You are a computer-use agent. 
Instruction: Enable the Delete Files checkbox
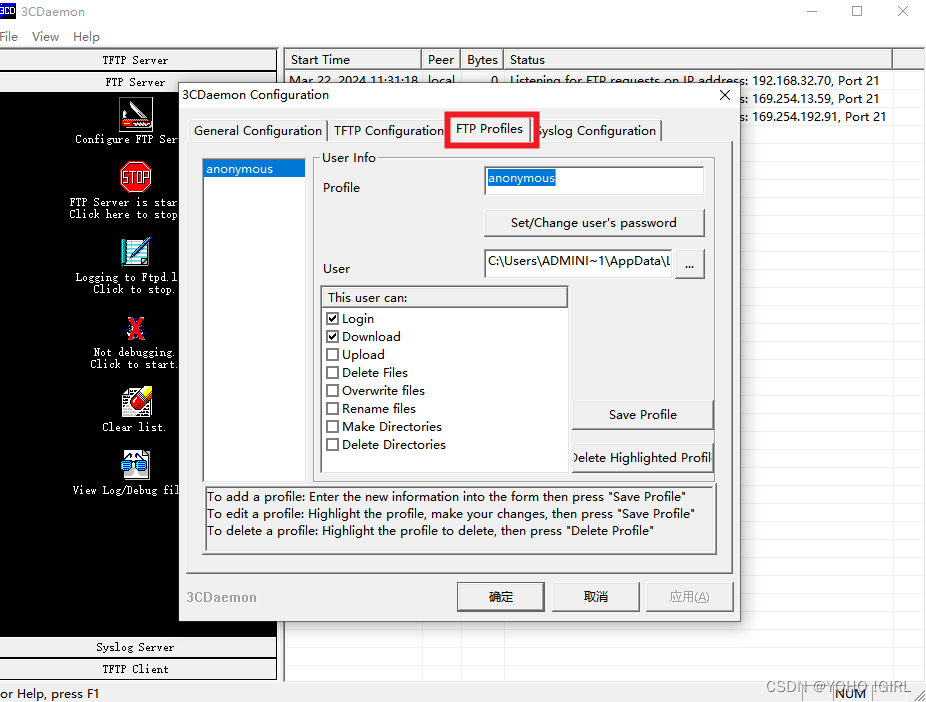point(332,373)
